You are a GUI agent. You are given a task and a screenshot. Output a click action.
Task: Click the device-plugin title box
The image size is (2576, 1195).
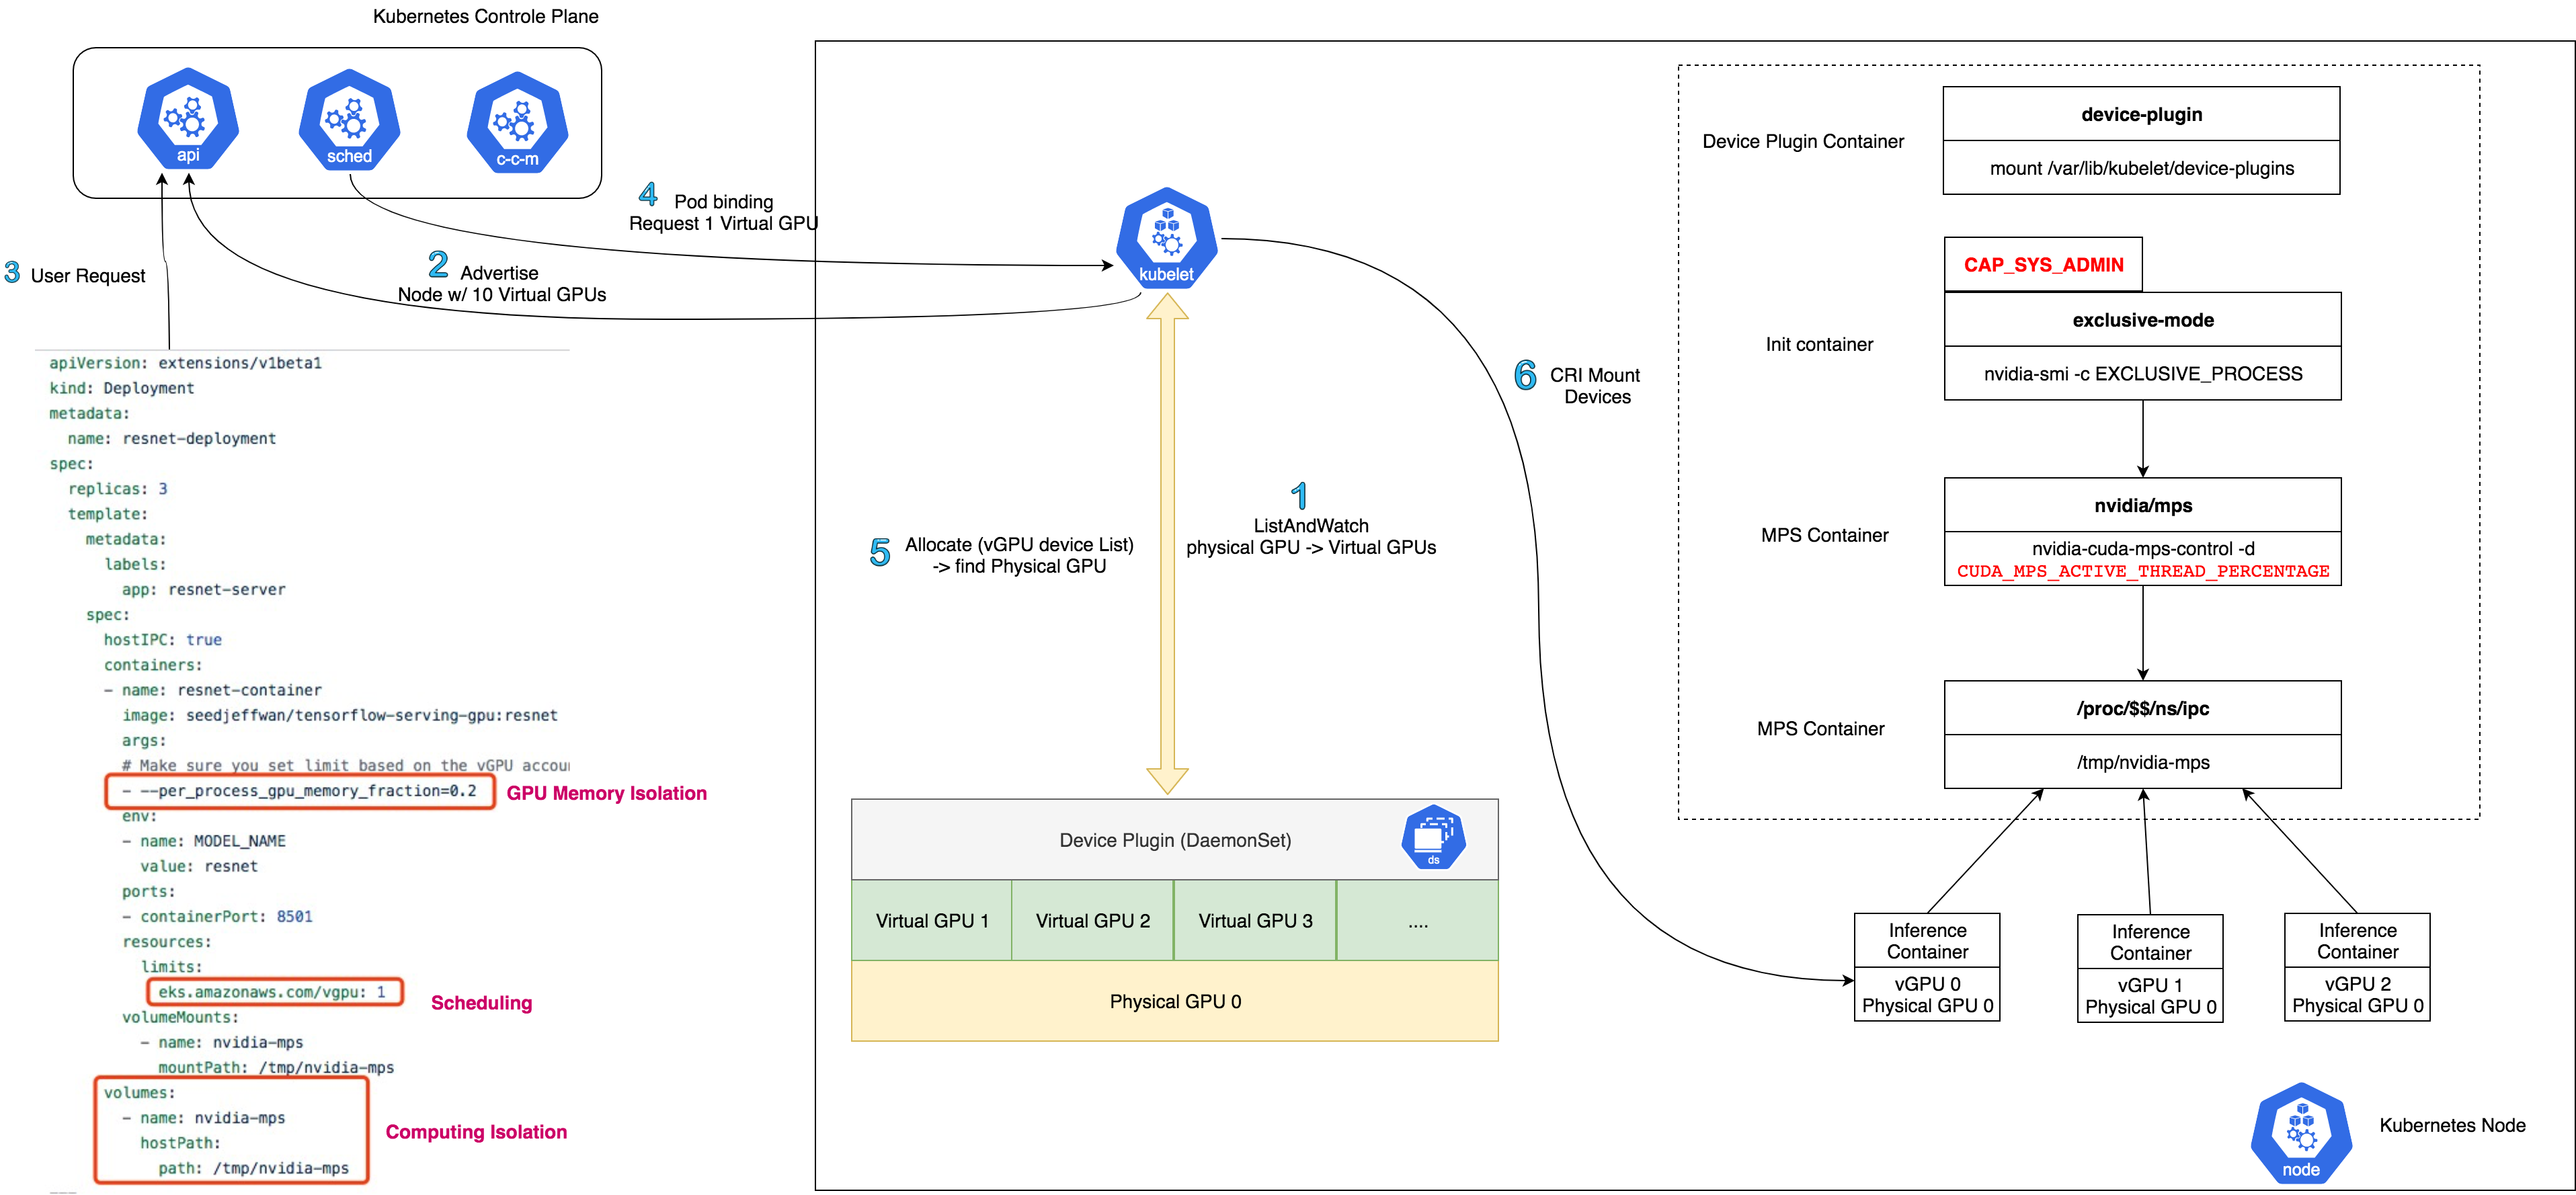point(2141,115)
